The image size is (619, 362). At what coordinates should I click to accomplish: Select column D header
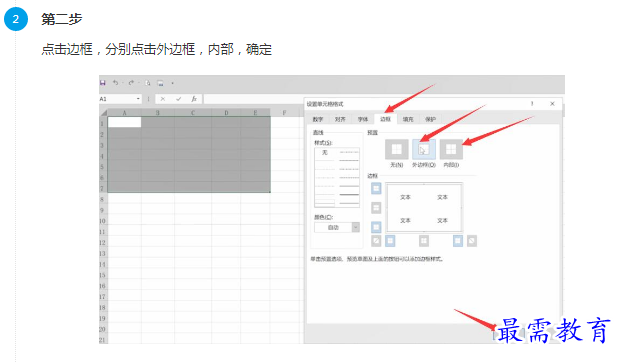coord(226,113)
